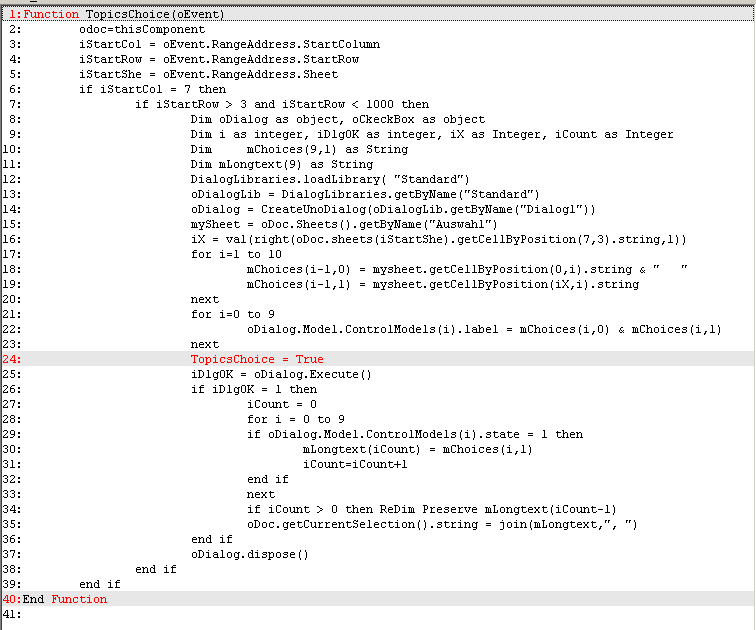Click the highlighted line number 24
This screenshot has height=630, width=756.
[x=12, y=359]
